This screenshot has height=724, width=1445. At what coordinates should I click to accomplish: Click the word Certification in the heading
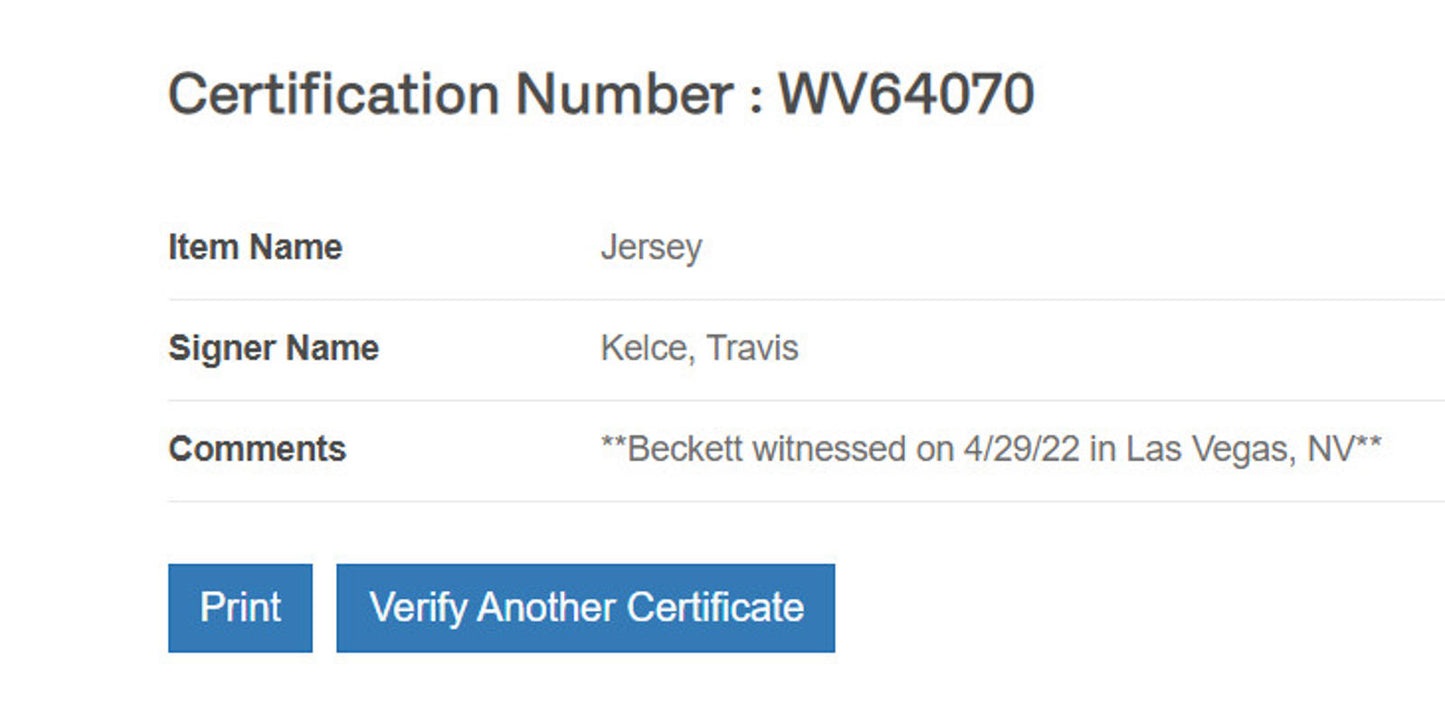(x=333, y=94)
